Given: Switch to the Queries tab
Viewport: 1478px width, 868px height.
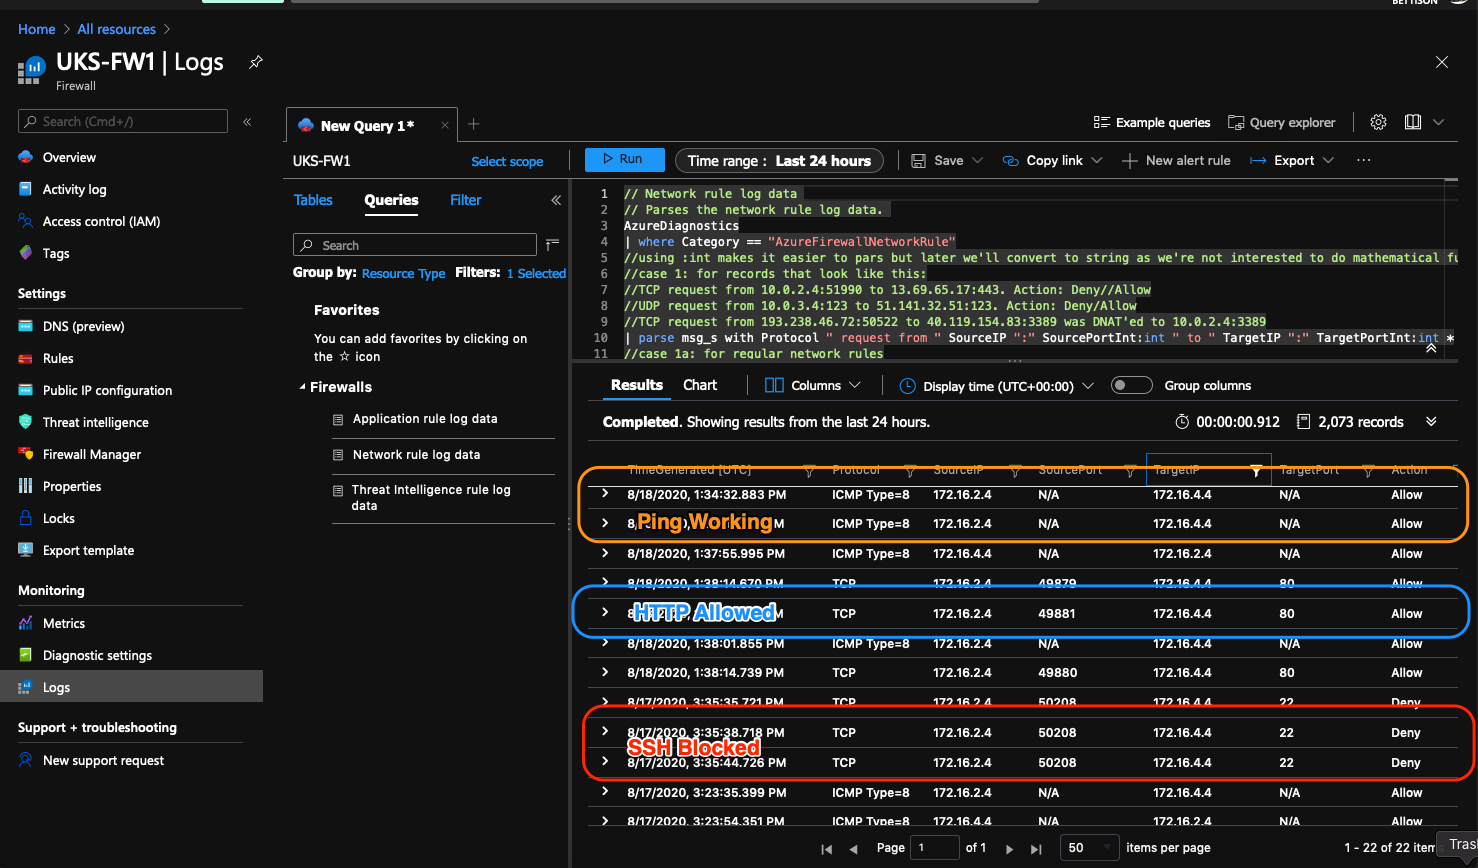Looking at the screenshot, I should [391, 200].
